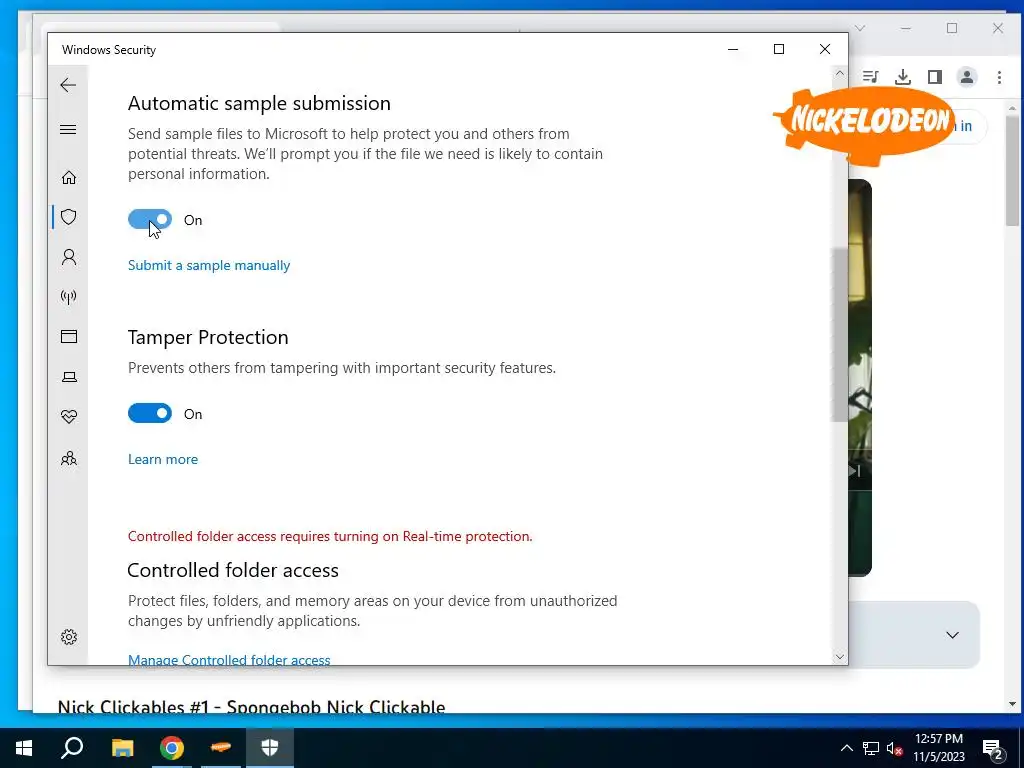Open the hamburger navigation menu

[68, 129]
